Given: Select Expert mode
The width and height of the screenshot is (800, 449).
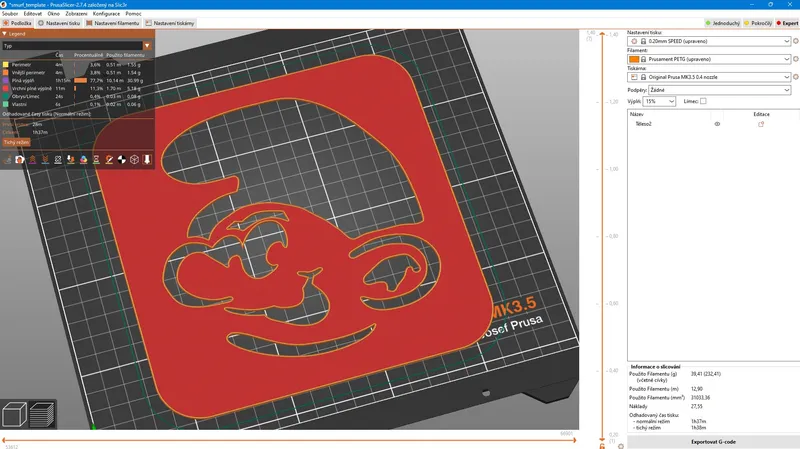Looking at the screenshot, I should (x=787, y=23).
